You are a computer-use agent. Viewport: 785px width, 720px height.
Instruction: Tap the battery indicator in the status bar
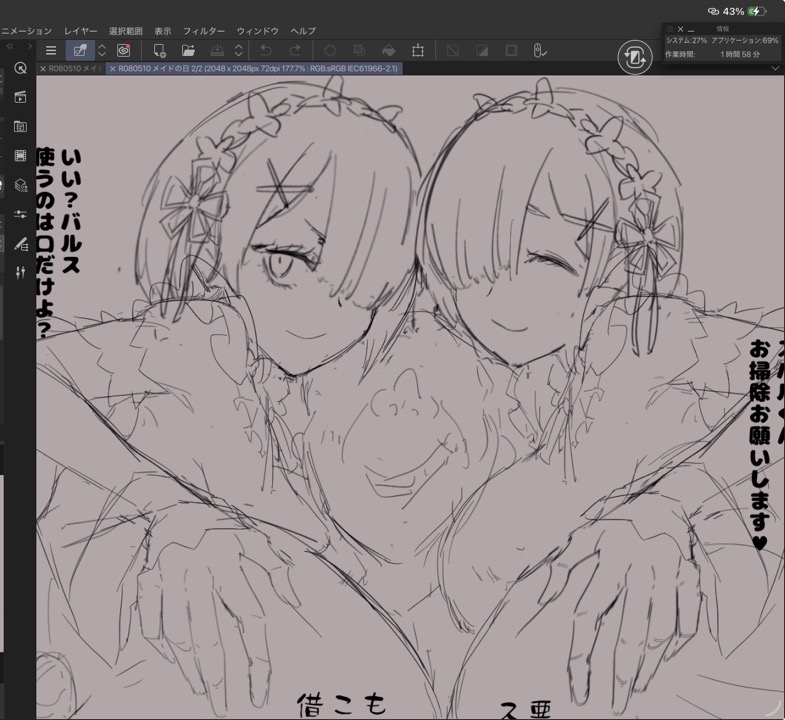pyautogui.click(x=756, y=11)
